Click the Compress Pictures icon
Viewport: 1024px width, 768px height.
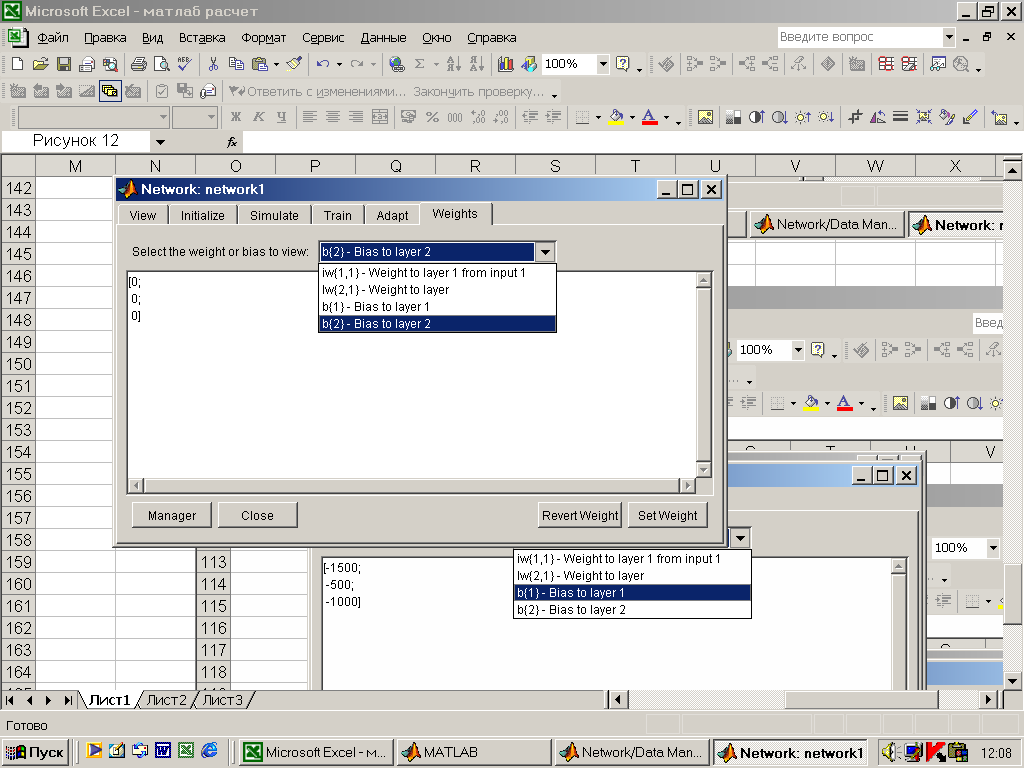tap(923, 118)
